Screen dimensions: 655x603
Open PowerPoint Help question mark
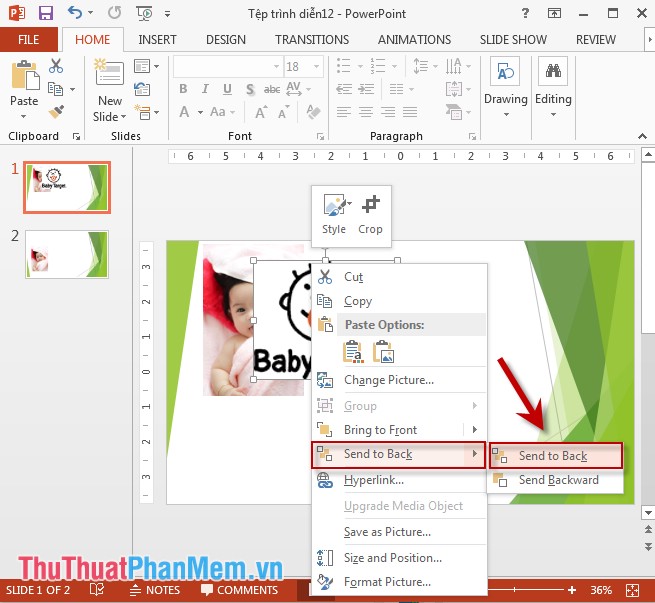coord(526,13)
